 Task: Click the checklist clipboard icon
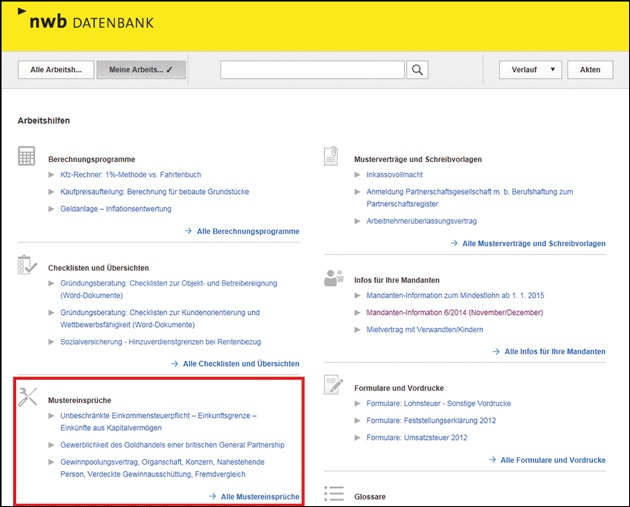(x=27, y=266)
